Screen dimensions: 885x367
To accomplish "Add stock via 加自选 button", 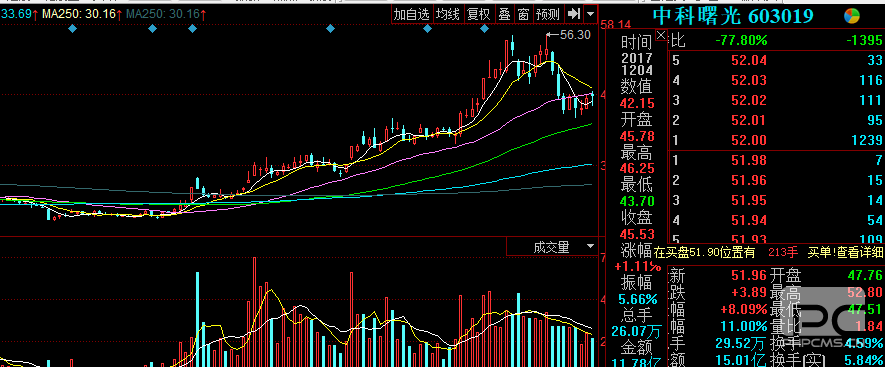I will point(411,14).
